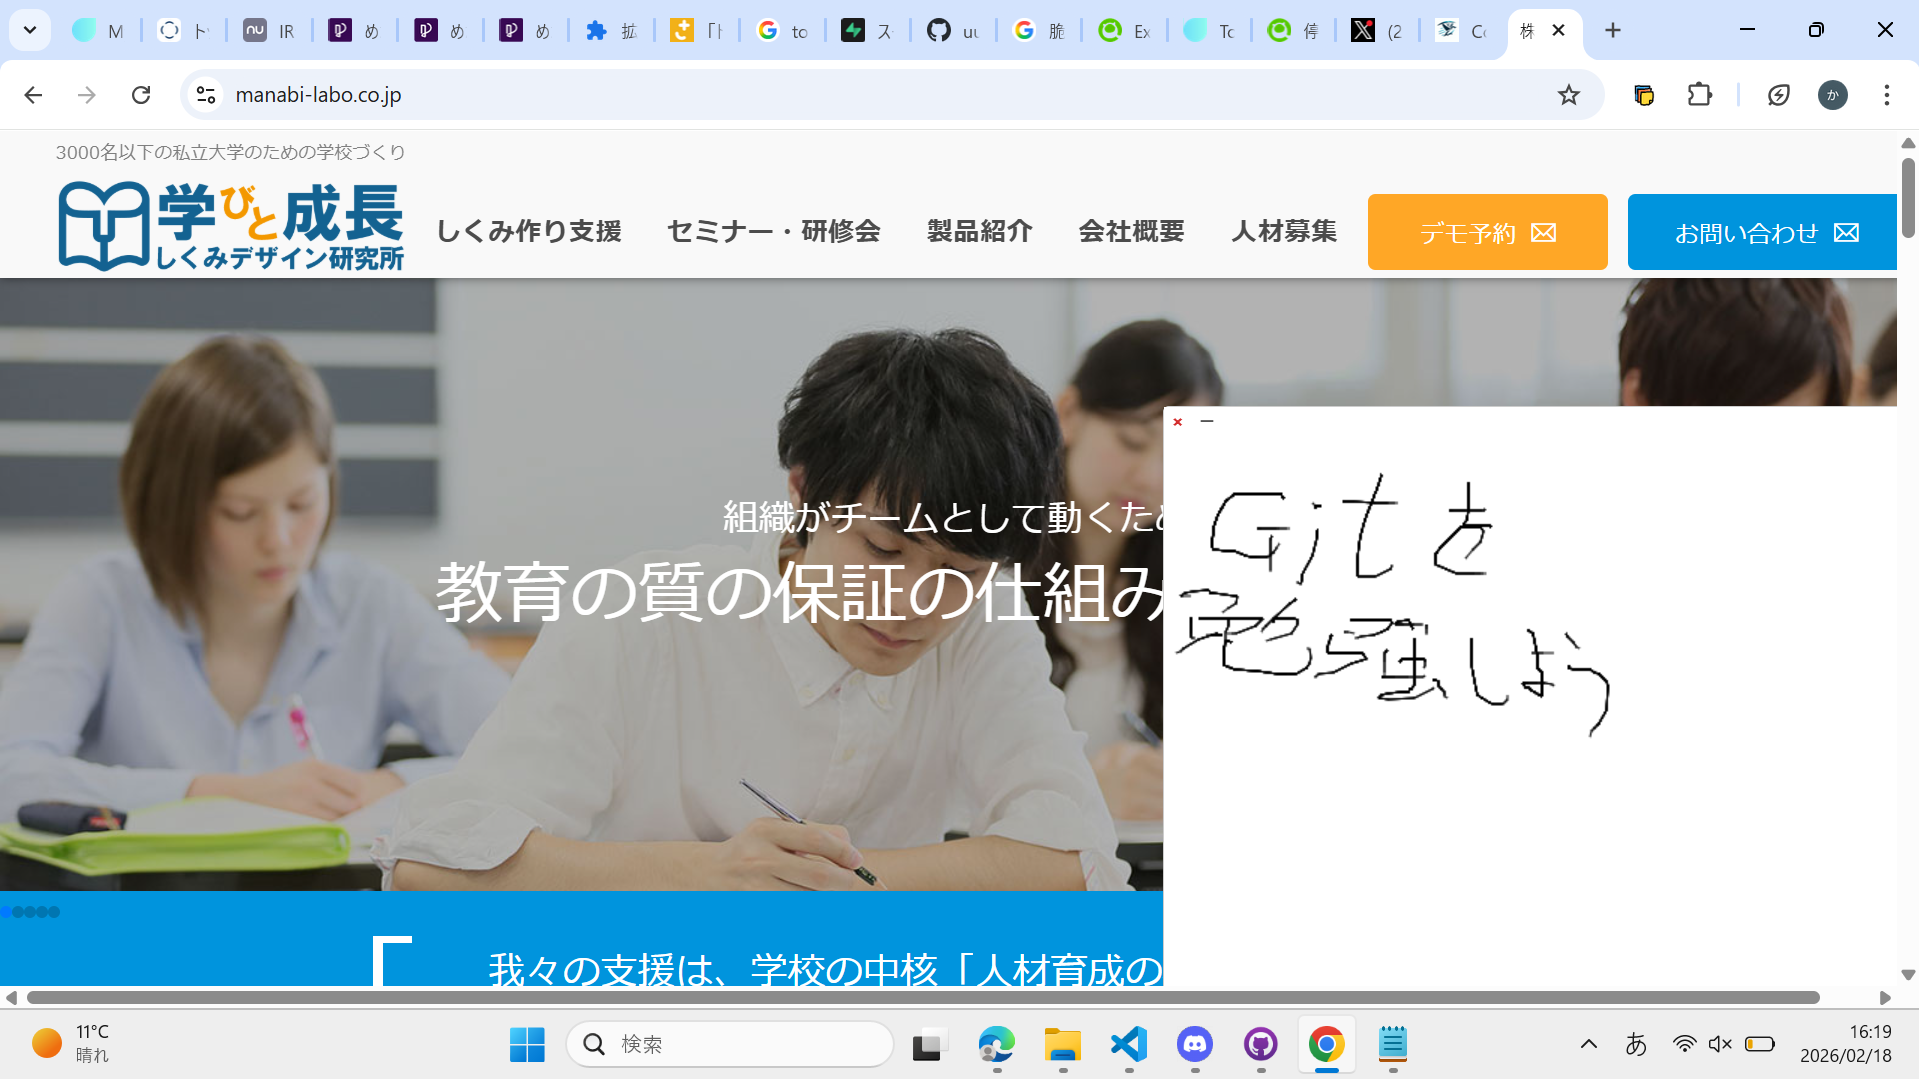Expand the tab search dropdown arrow

30,30
